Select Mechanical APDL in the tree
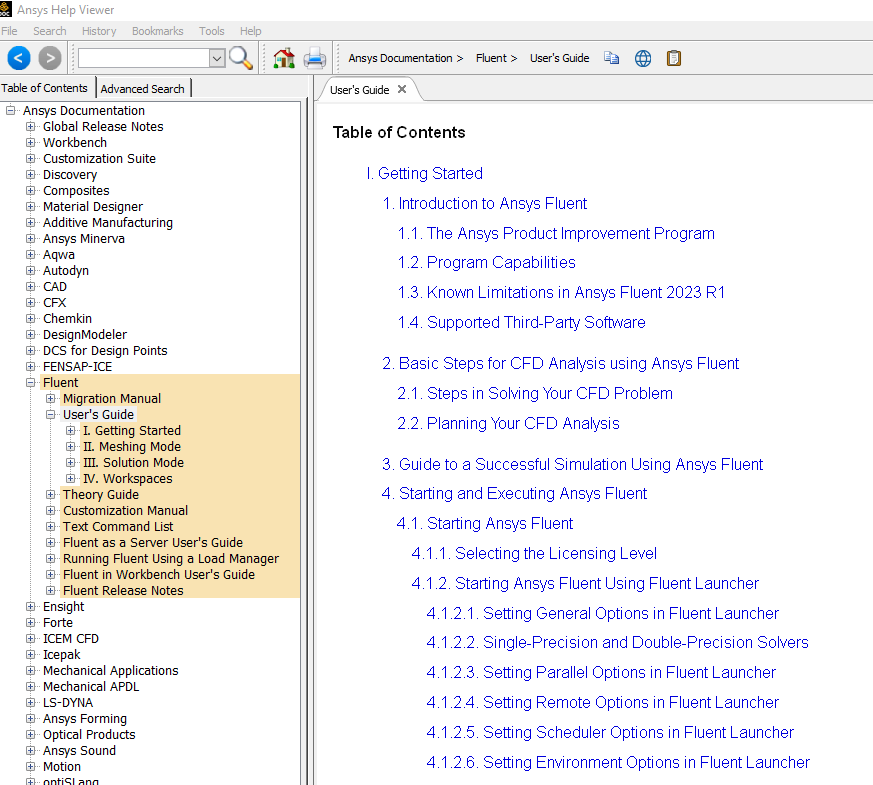Image resolution: width=873 pixels, height=785 pixels. (x=91, y=687)
